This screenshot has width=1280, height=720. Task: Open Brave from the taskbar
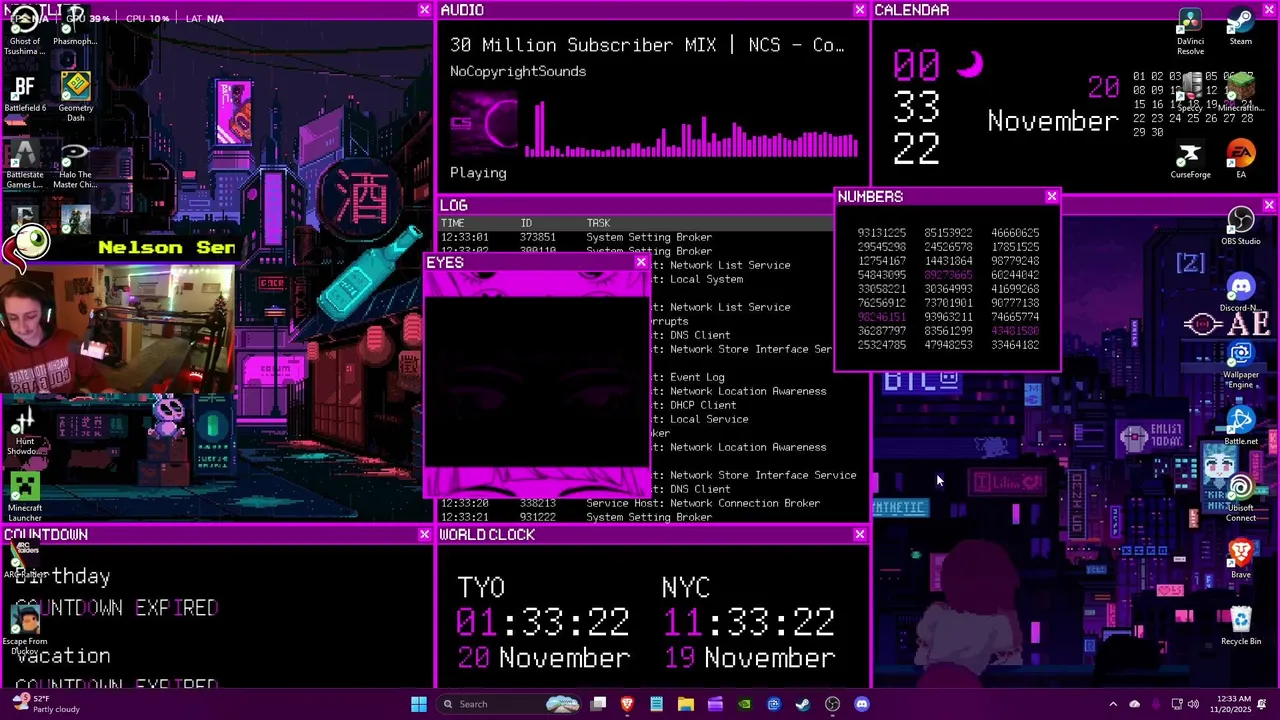[x=627, y=704]
